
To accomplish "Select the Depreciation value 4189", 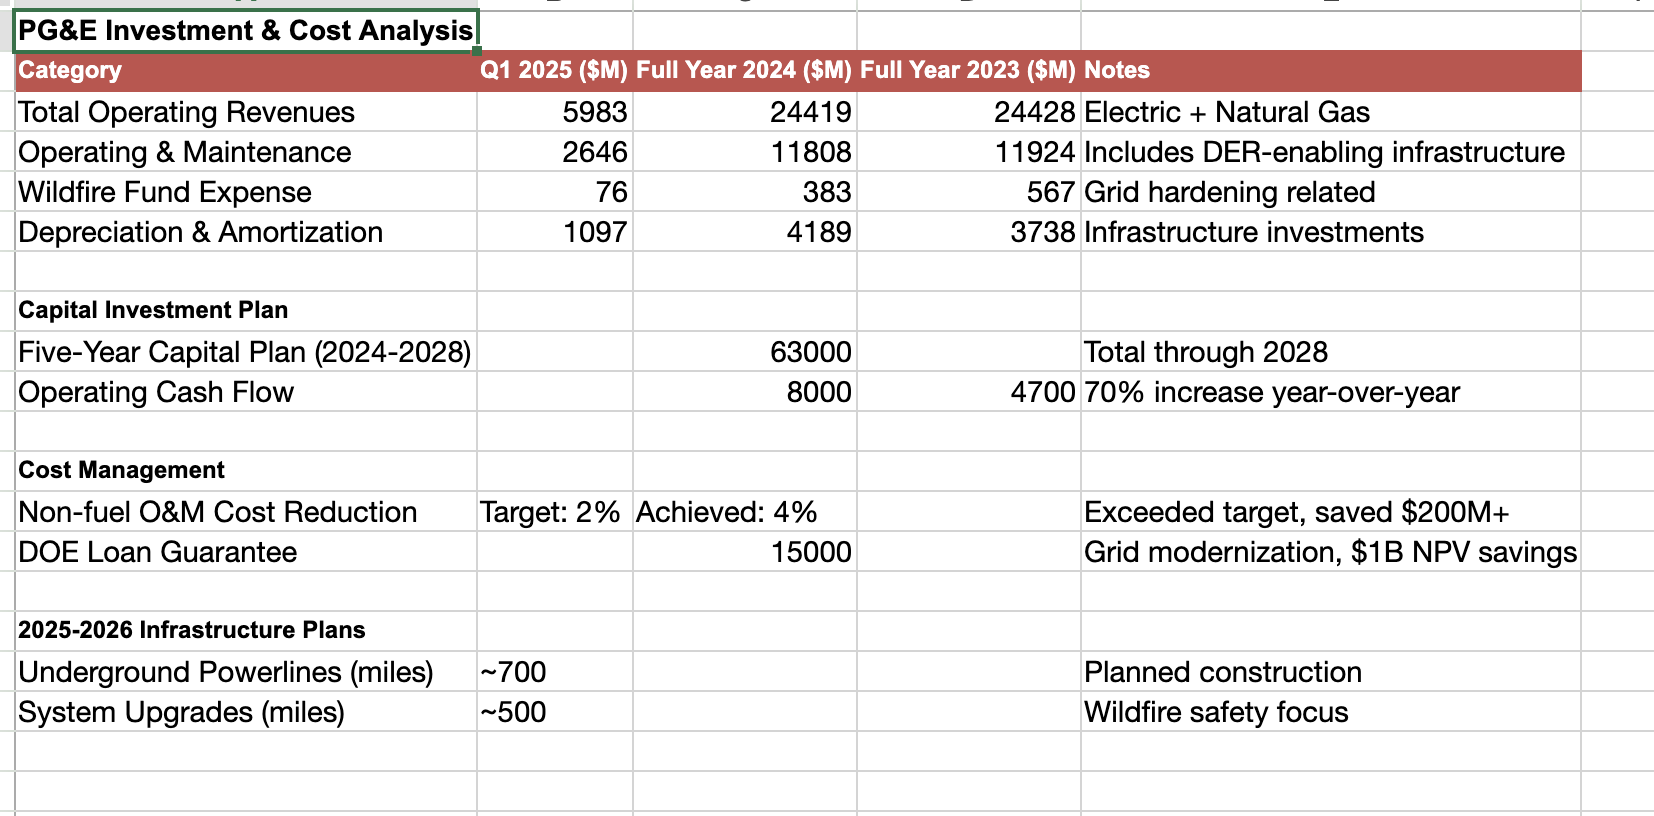I will [819, 232].
